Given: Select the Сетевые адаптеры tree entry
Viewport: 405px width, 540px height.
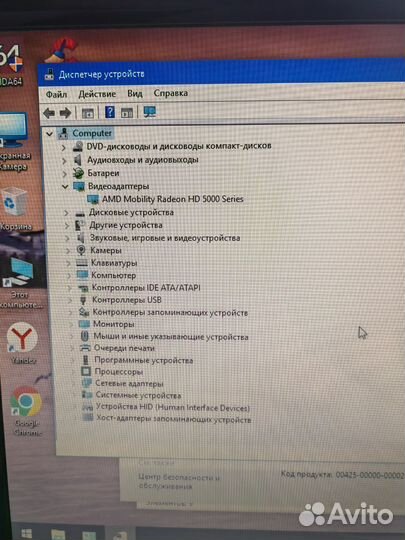Looking at the screenshot, I should click(129, 383).
